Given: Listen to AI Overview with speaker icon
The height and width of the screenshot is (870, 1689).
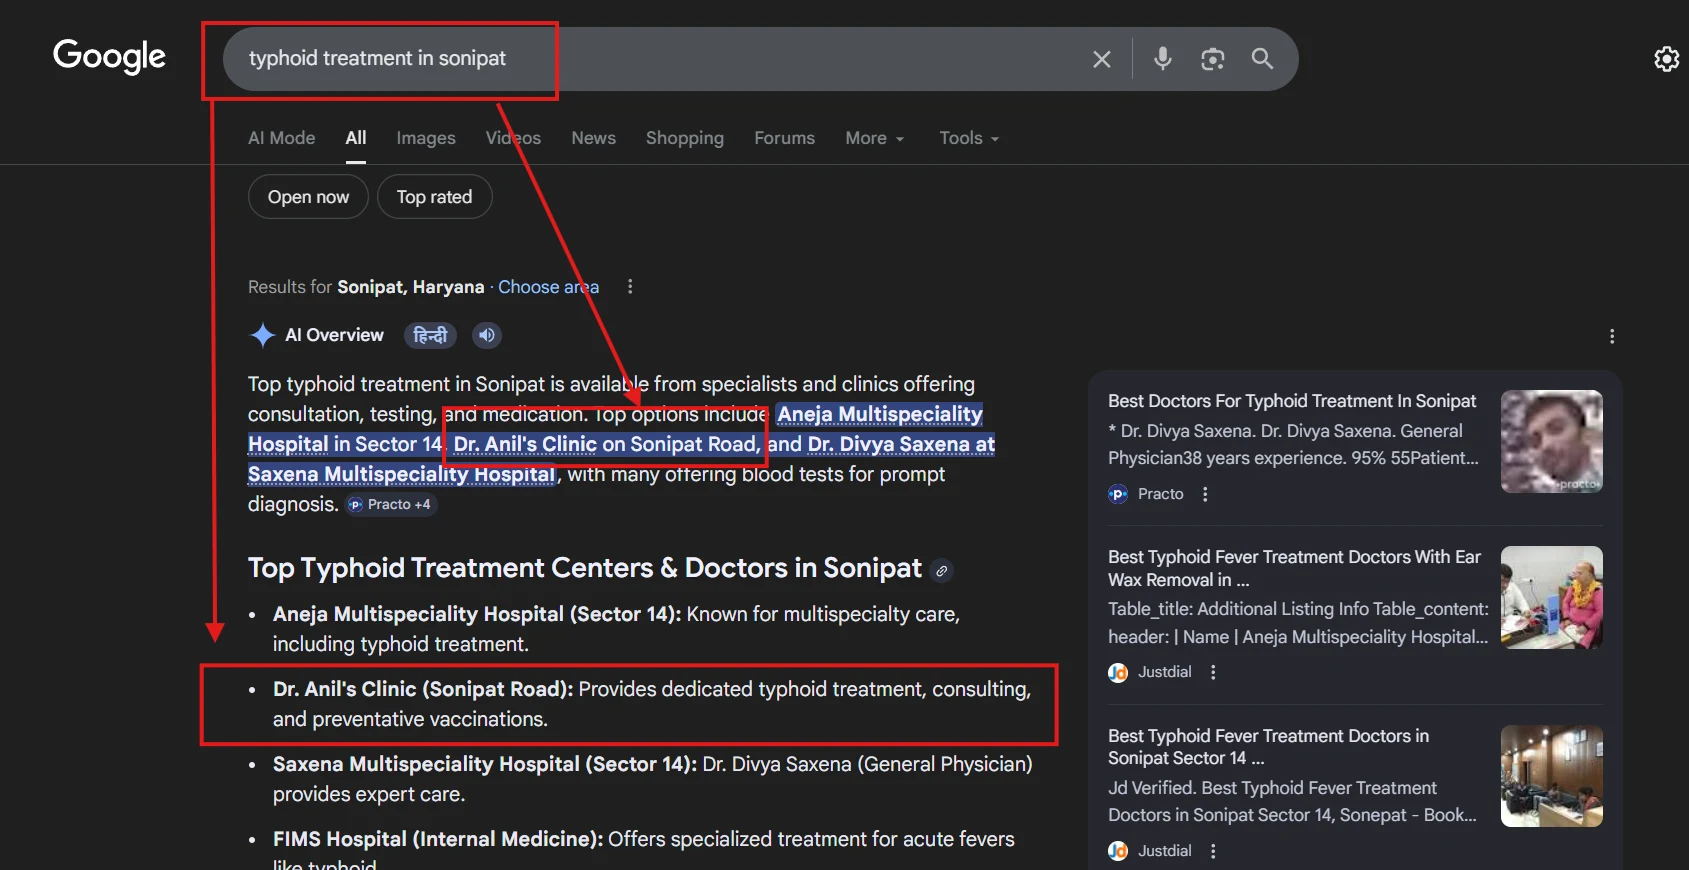Looking at the screenshot, I should pyautogui.click(x=487, y=335).
